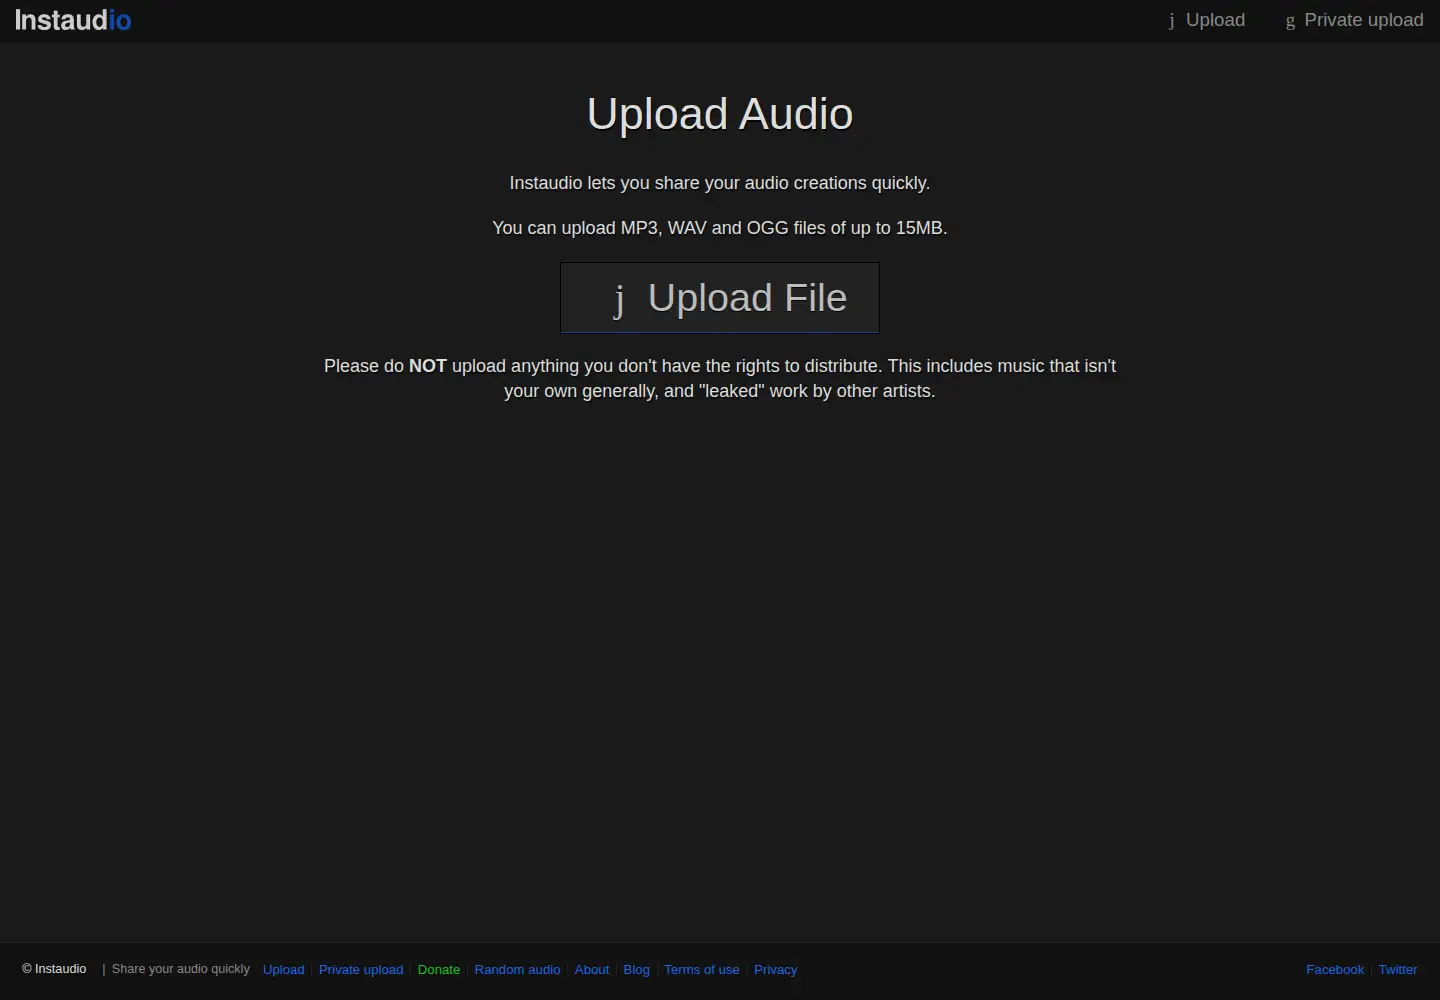The image size is (1440, 1000).
Task: Open the Twitter link in footer
Action: click(x=1398, y=970)
